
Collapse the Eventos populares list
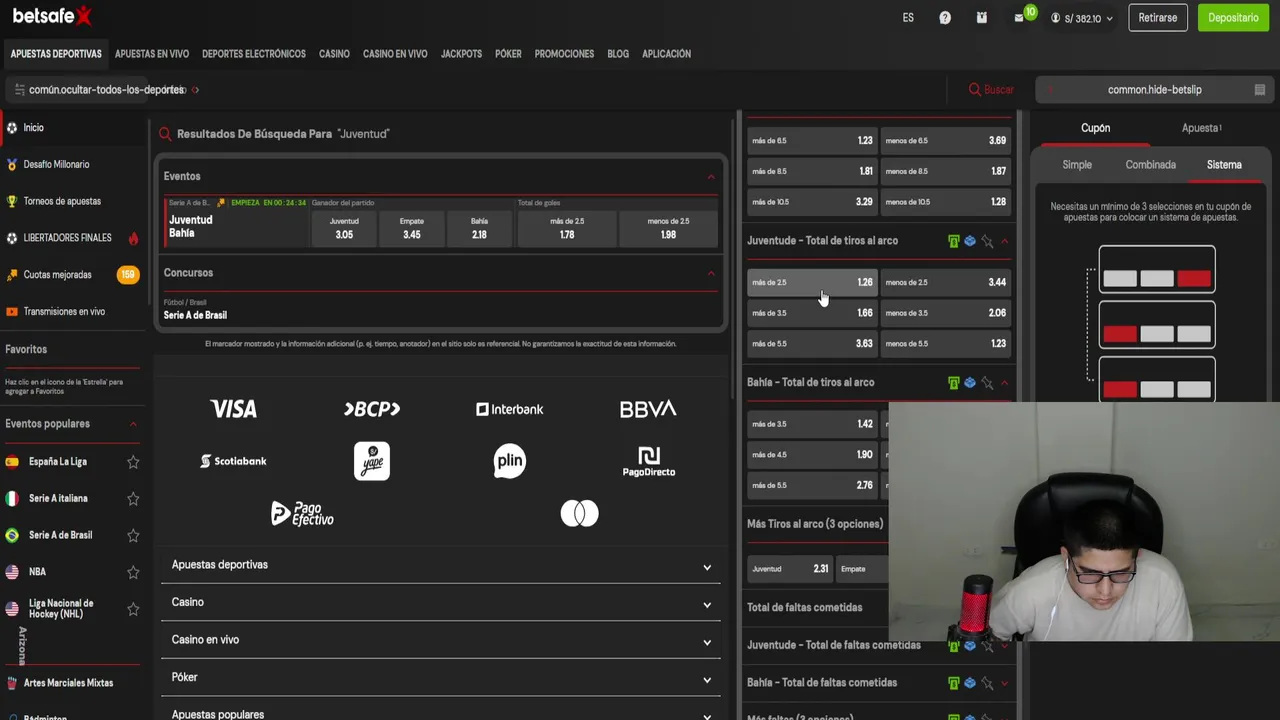point(133,424)
